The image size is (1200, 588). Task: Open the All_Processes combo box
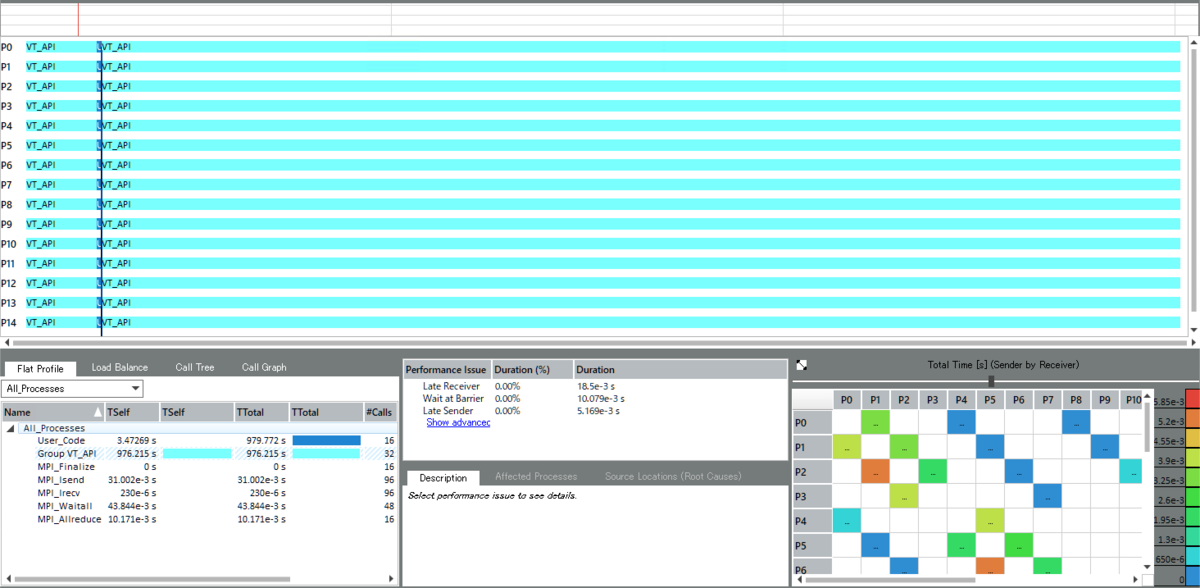pyautogui.click(x=72, y=389)
